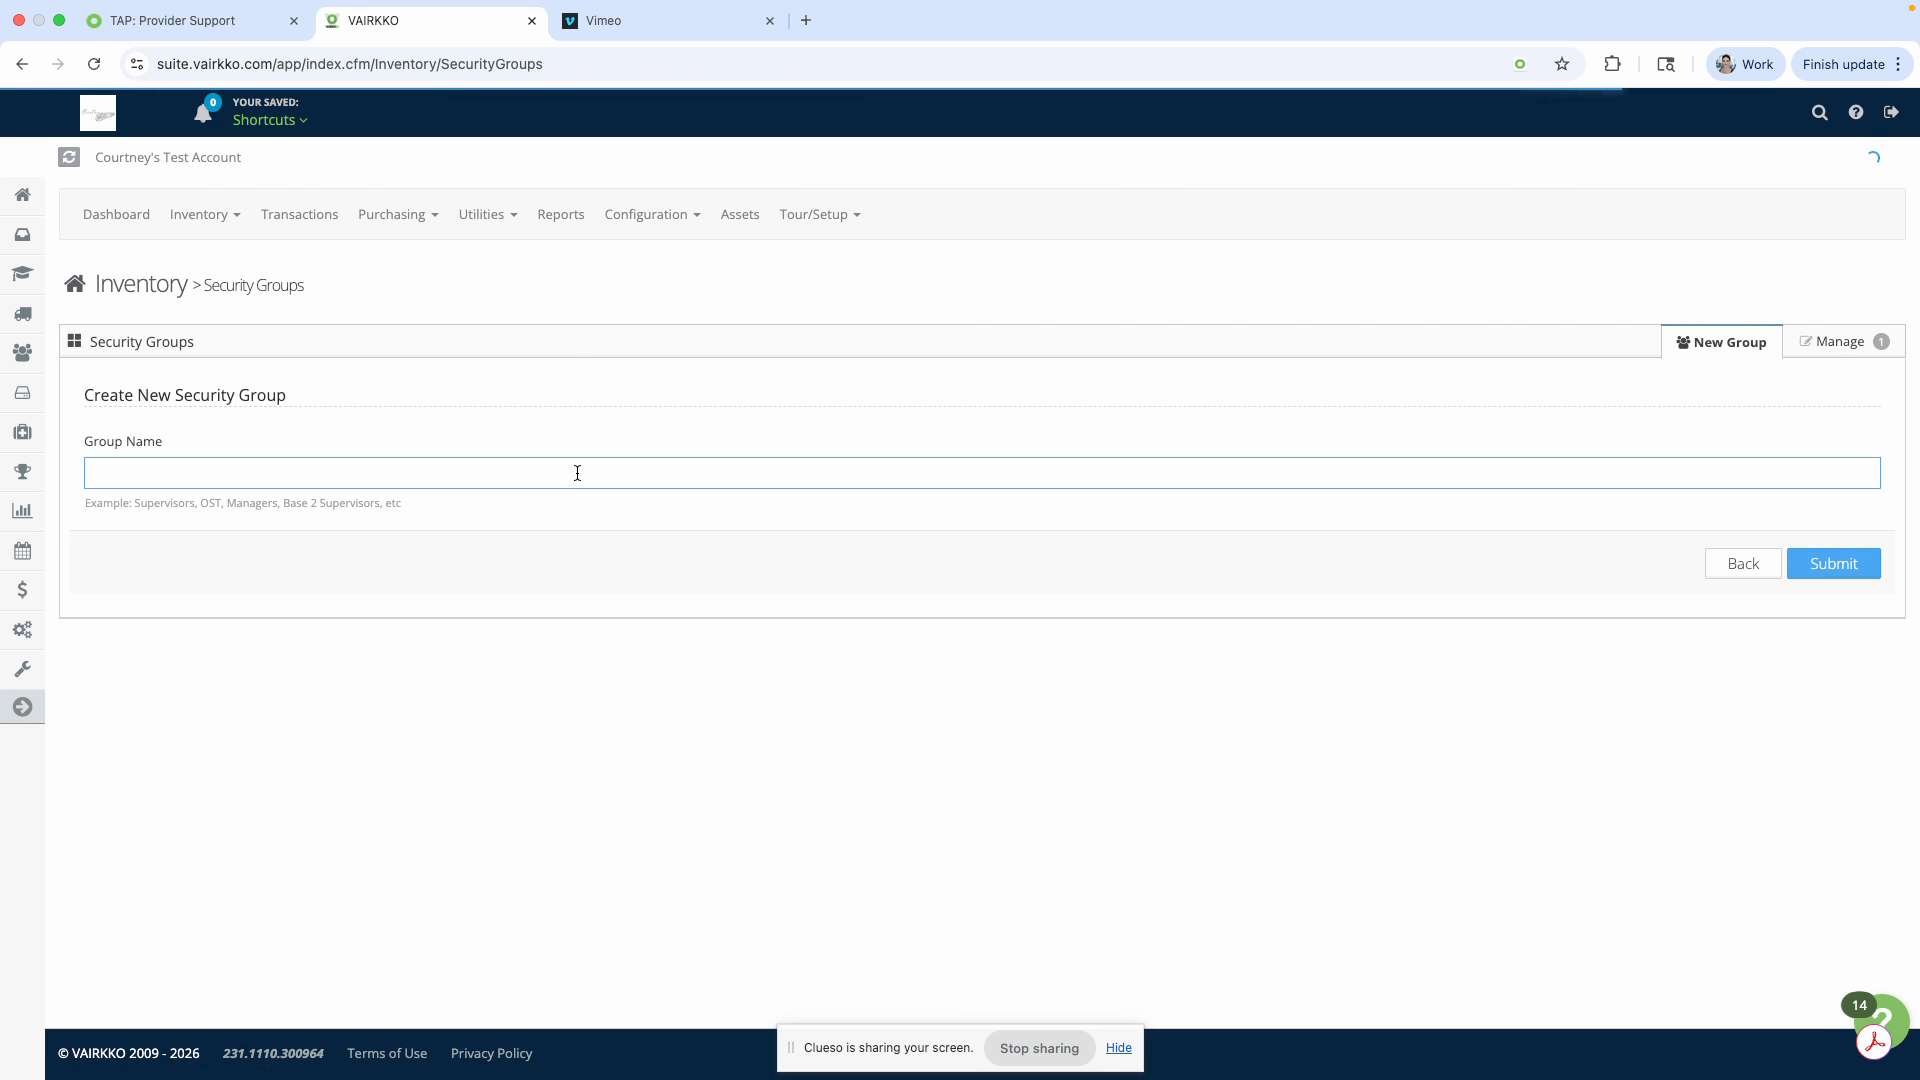This screenshot has width=1920, height=1080.
Task: Switch to the New Group tab
Action: tap(1722, 342)
